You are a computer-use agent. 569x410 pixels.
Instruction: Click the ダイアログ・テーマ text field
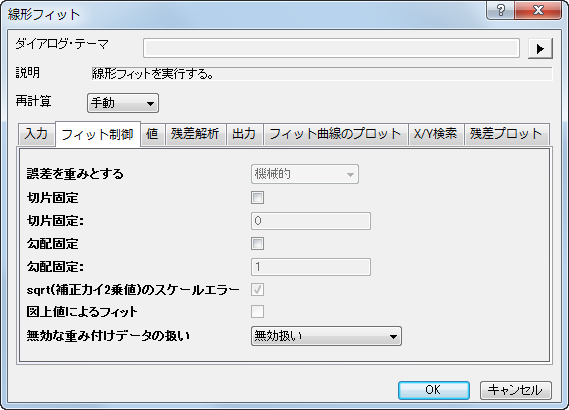(331, 48)
